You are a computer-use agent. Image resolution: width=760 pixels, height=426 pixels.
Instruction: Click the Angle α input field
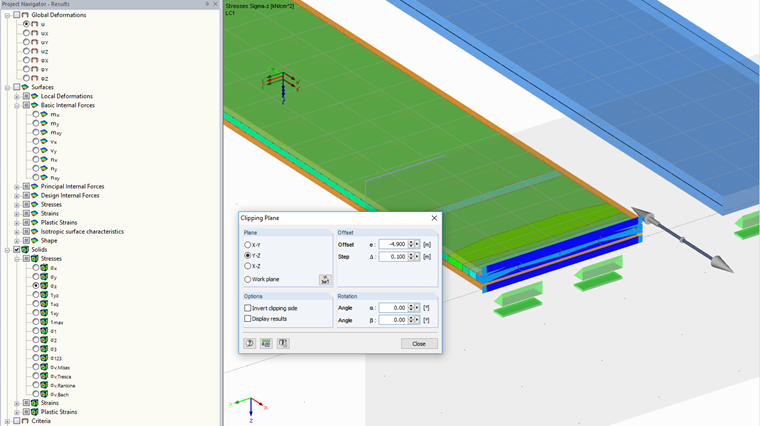point(393,308)
